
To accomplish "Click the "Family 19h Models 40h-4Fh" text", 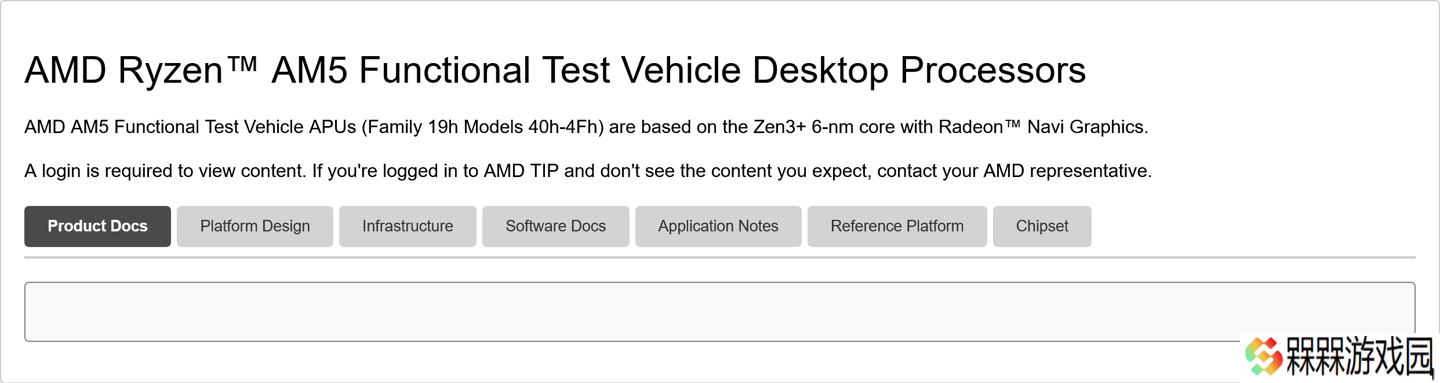I will coord(484,127).
